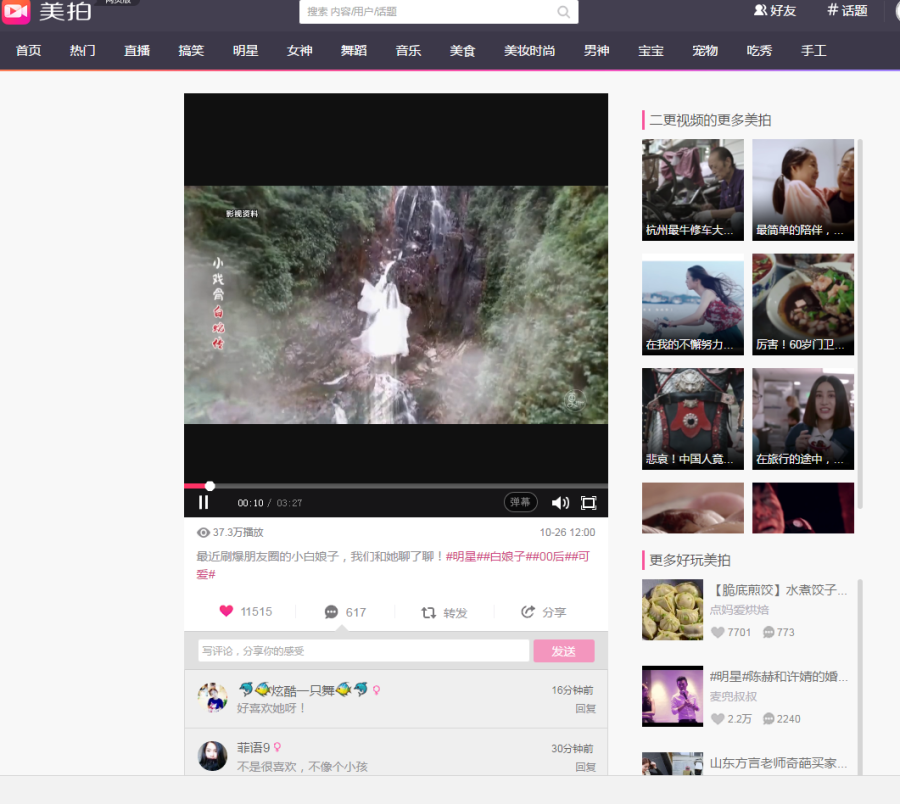The height and width of the screenshot is (804, 900).
Task: Open the 女神 category
Action: (300, 51)
